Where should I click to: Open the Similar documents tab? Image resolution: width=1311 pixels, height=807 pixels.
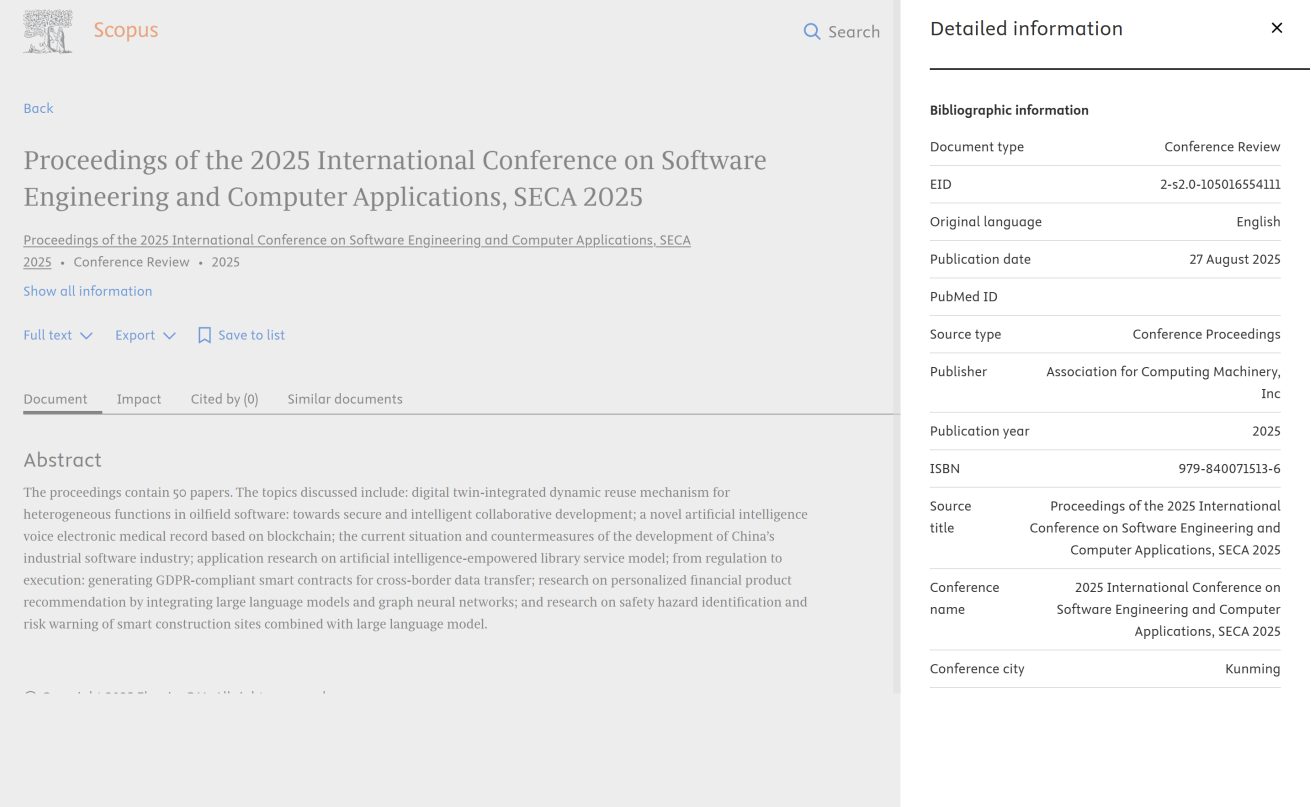[x=345, y=399]
